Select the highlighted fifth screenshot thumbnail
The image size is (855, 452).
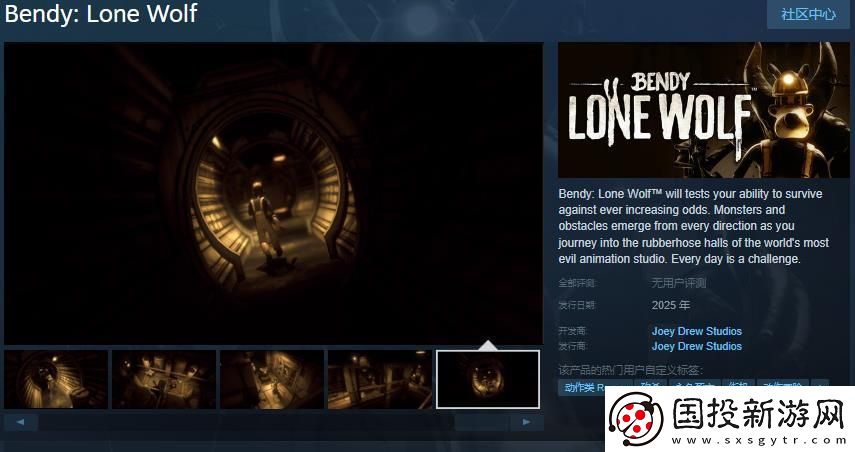point(488,379)
